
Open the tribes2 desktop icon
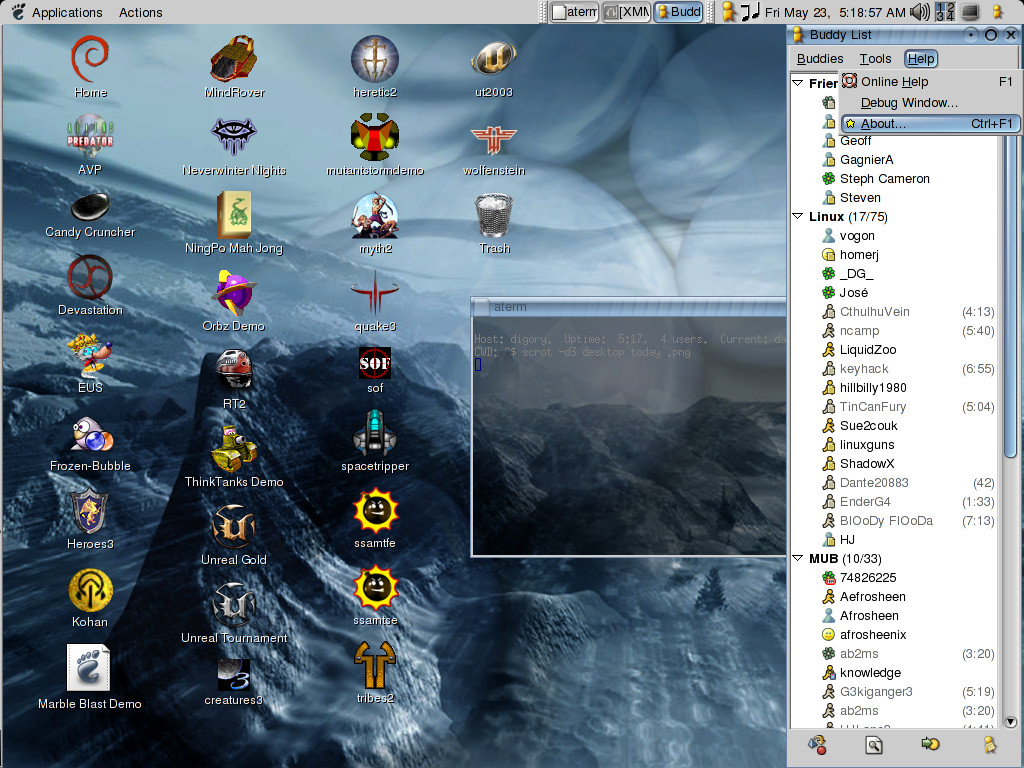tap(375, 665)
